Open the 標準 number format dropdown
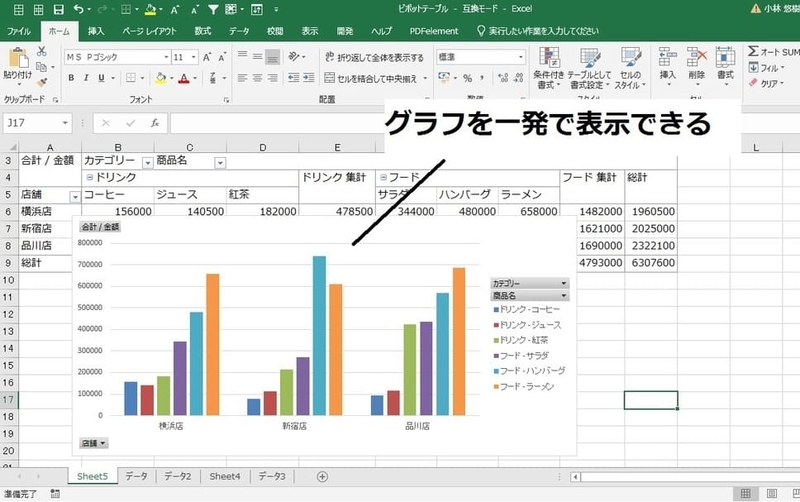Image resolution: width=800 pixels, height=502 pixels. click(520, 57)
